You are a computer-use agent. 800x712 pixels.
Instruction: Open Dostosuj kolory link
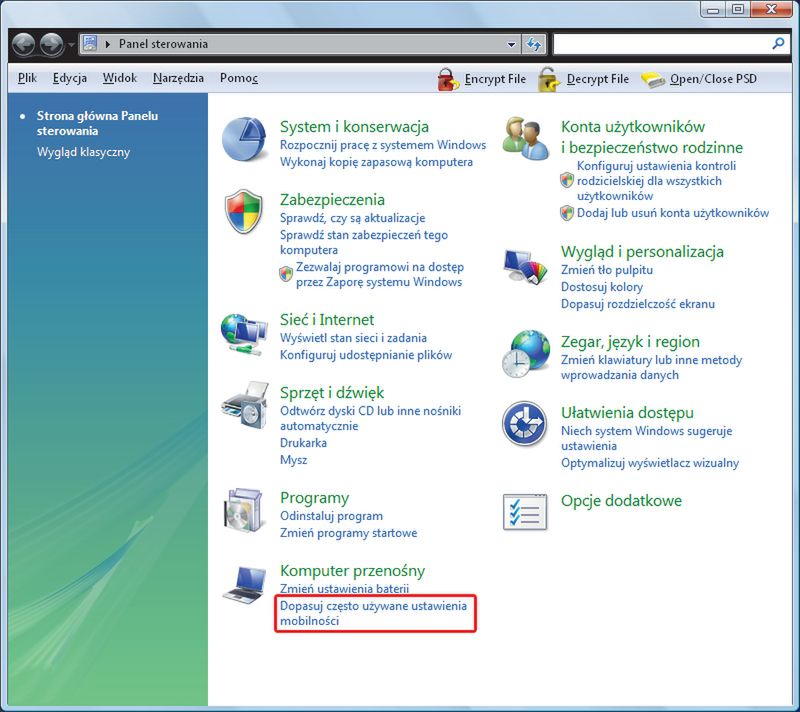[x=602, y=287]
